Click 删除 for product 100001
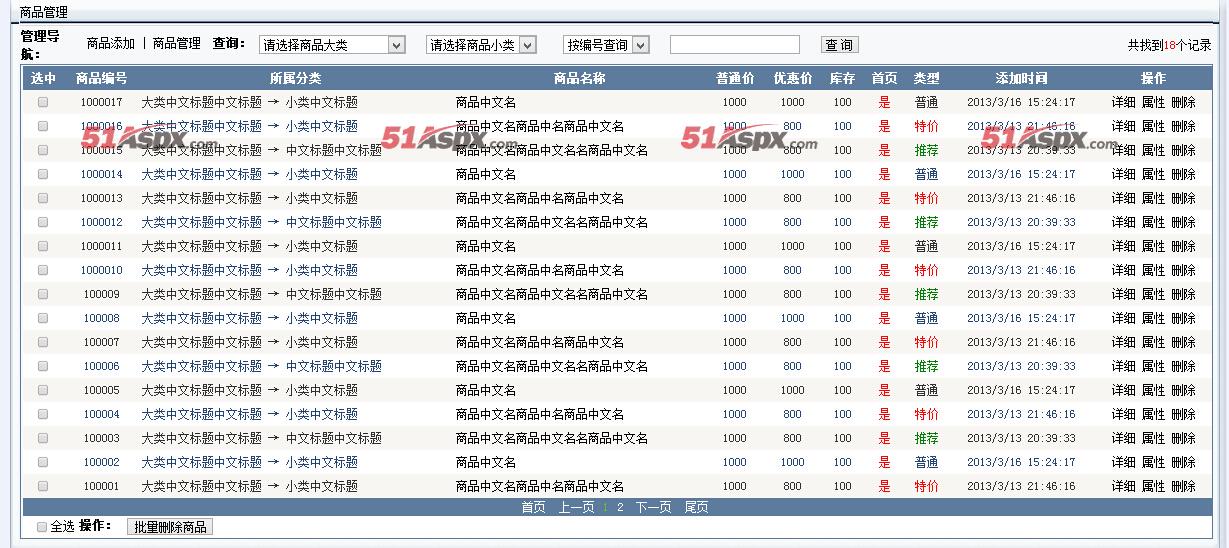This screenshot has height=548, width=1229. pos(1183,486)
